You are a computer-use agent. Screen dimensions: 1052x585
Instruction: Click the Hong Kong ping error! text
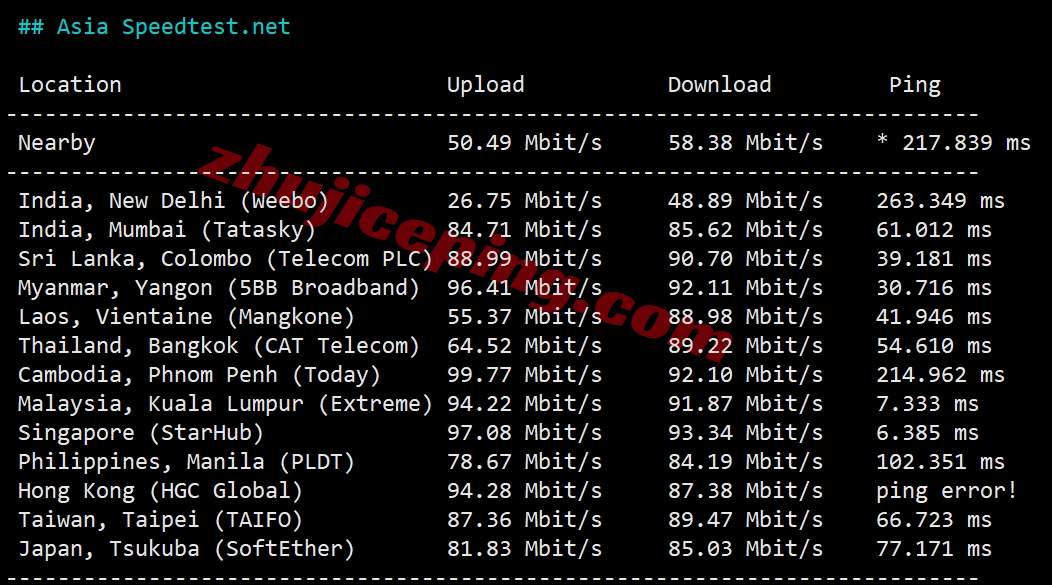(x=946, y=491)
